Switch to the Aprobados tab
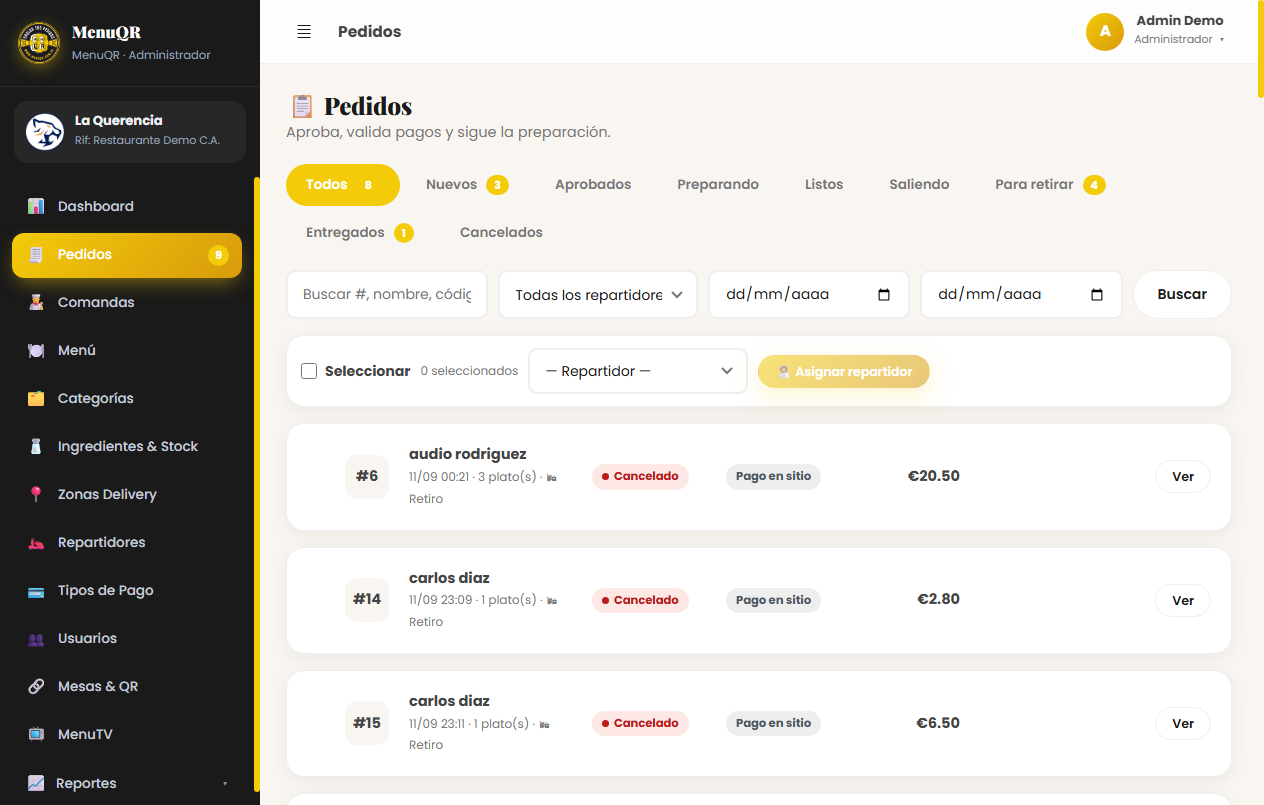The image size is (1264, 805). (x=593, y=185)
